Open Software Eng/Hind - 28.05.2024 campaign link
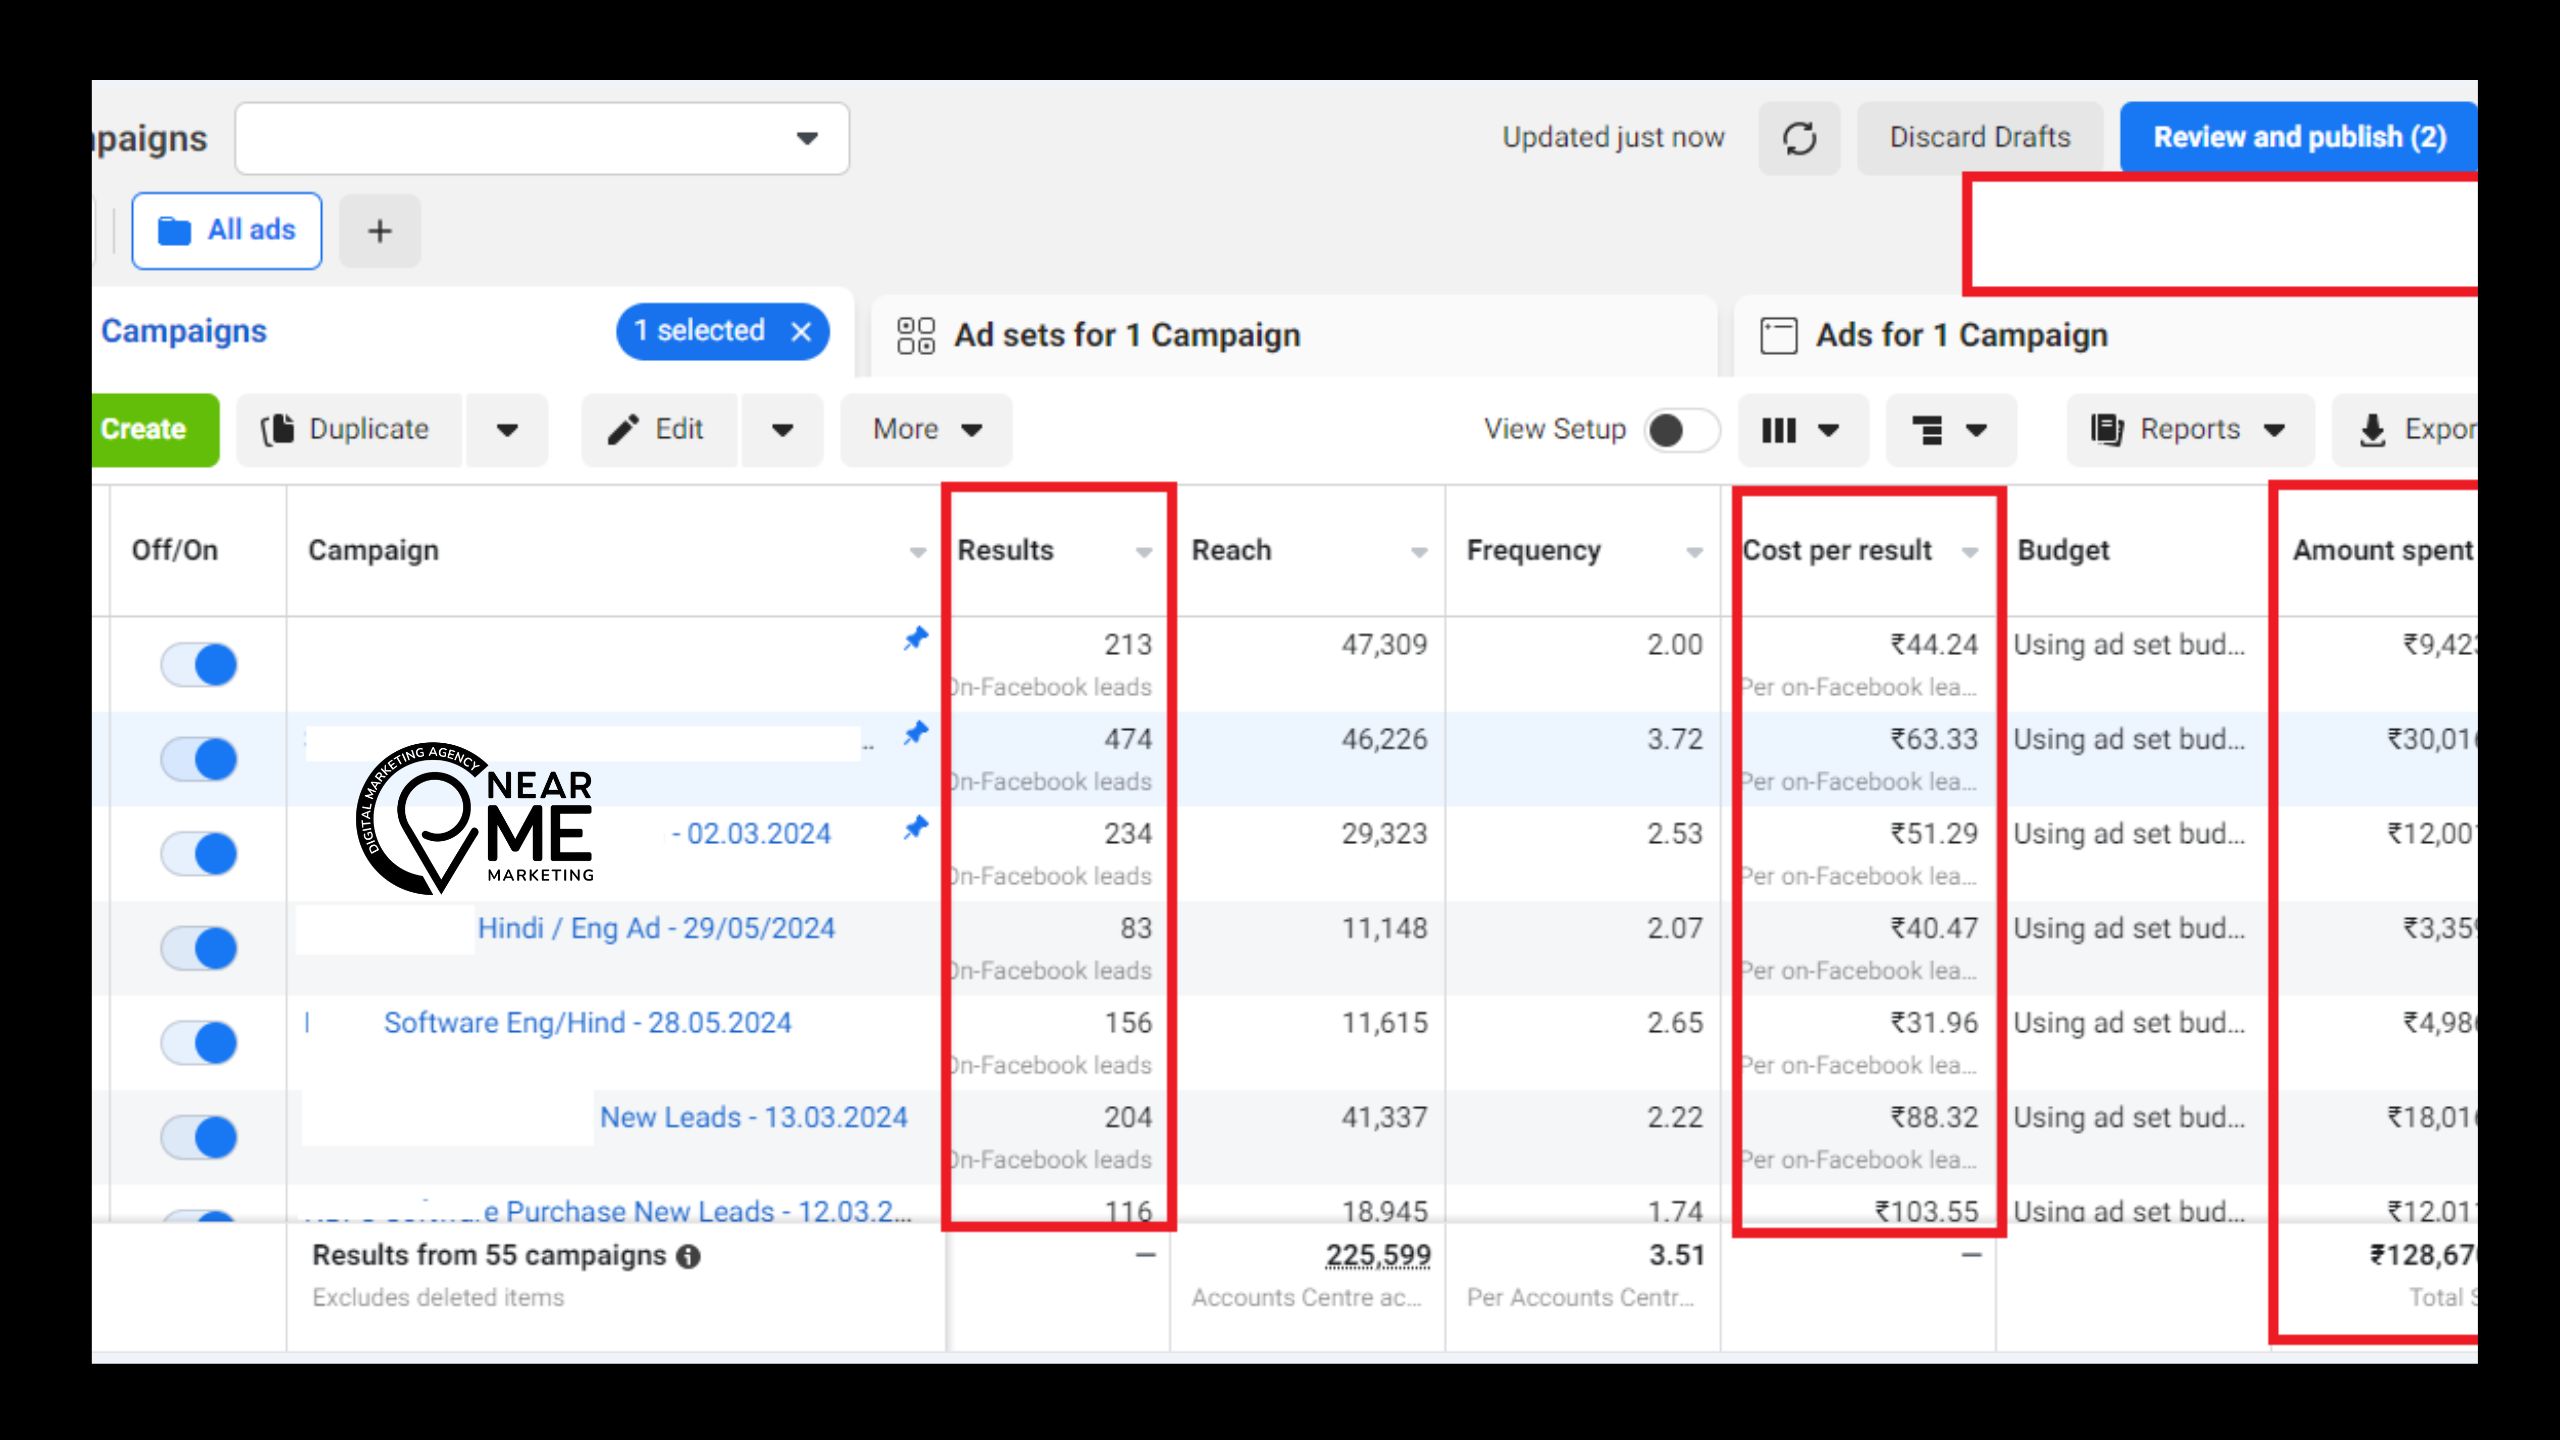This screenshot has height=1440, width=2560. [x=587, y=1022]
